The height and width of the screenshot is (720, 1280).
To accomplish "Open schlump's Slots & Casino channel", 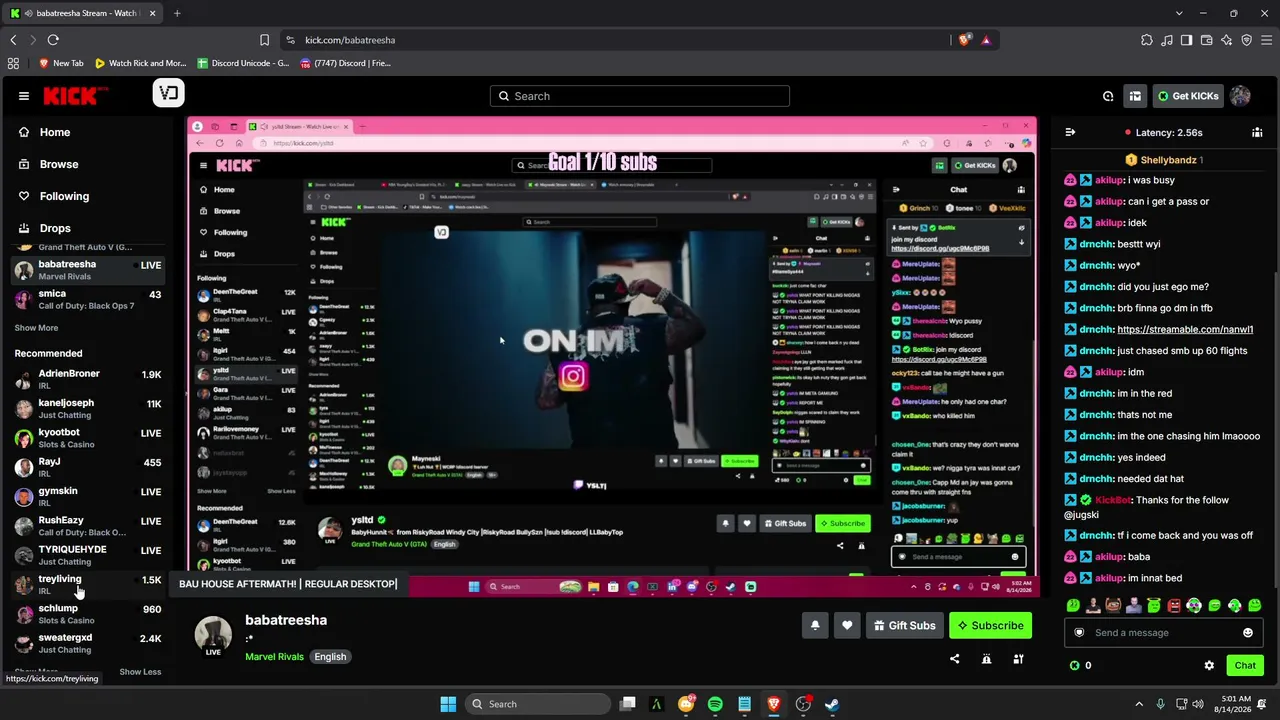I will click(87, 614).
